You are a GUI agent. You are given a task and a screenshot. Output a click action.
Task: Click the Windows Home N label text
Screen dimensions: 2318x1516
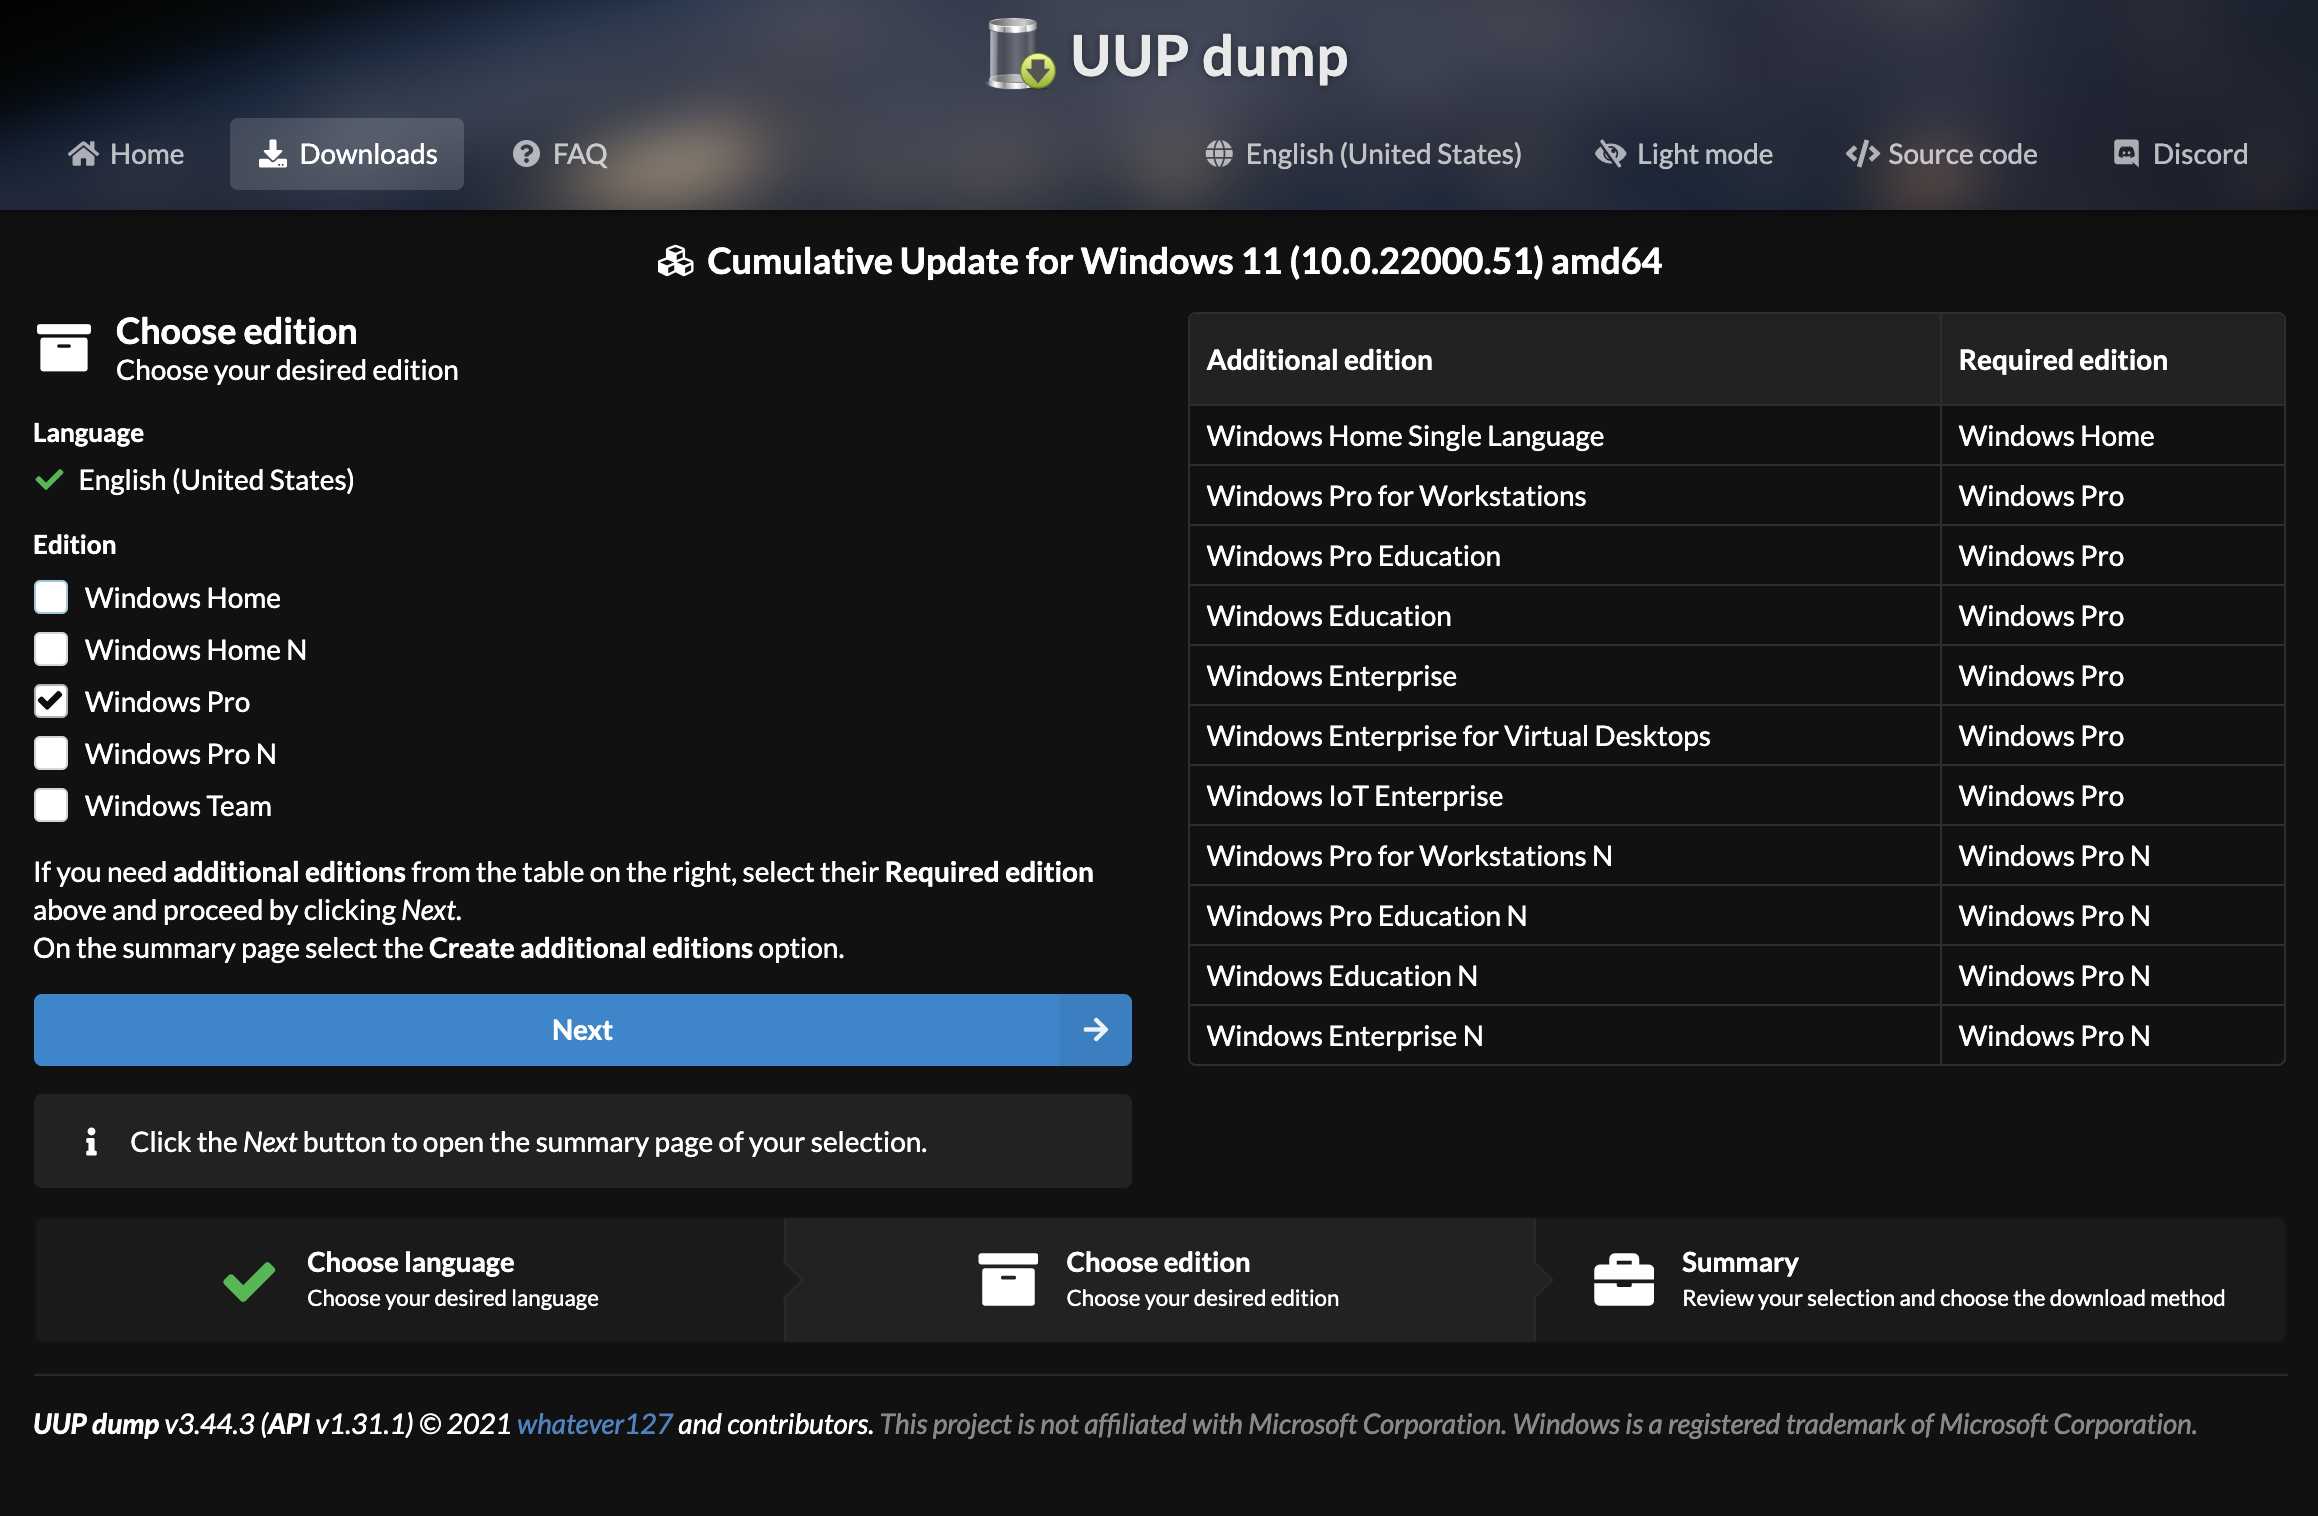(196, 650)
